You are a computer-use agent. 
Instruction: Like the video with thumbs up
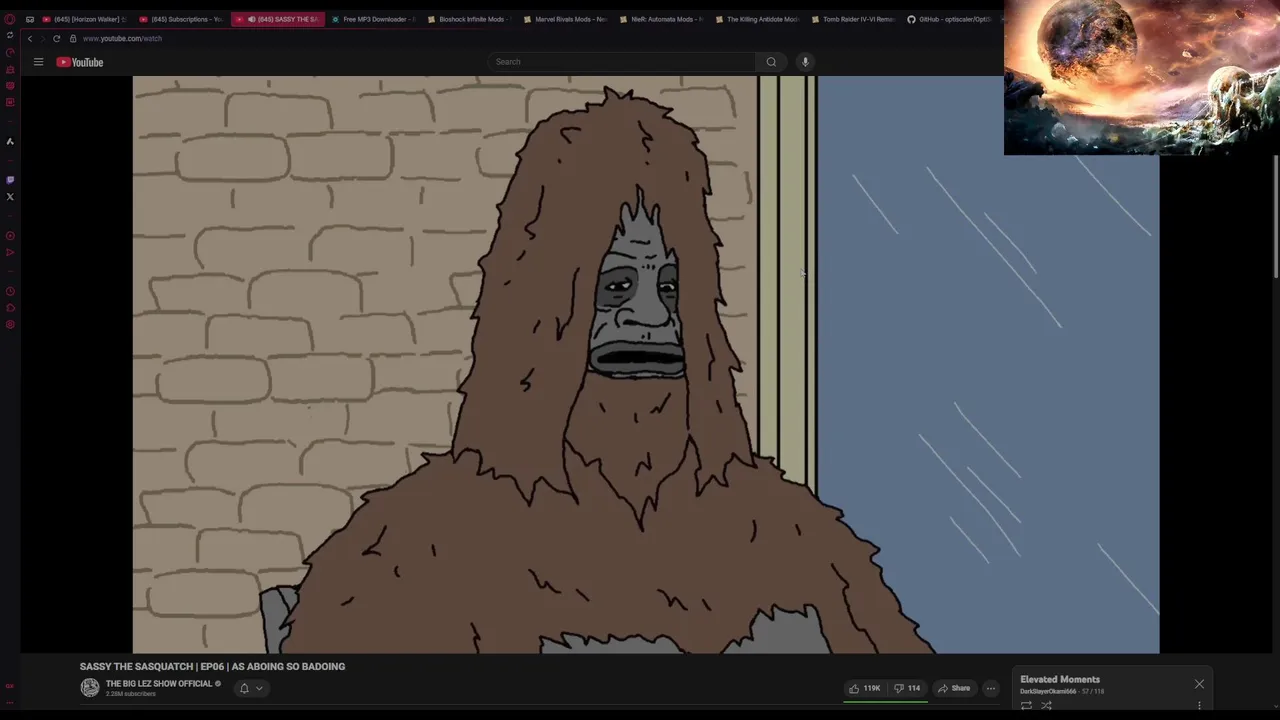[864, 688]
